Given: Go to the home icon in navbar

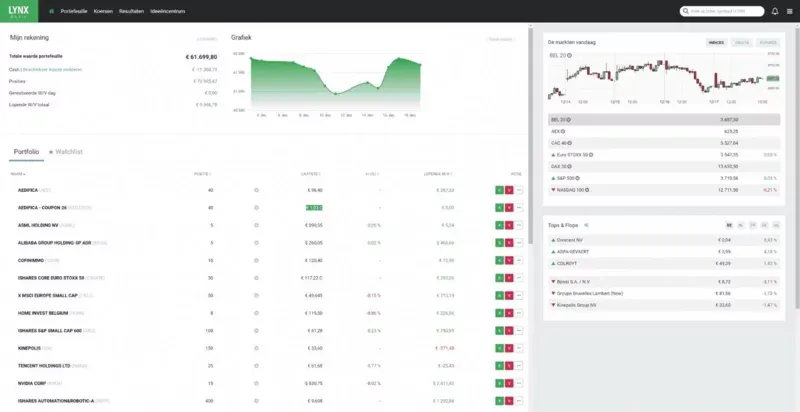Looking at the screenshot, I should pos(52,11).
